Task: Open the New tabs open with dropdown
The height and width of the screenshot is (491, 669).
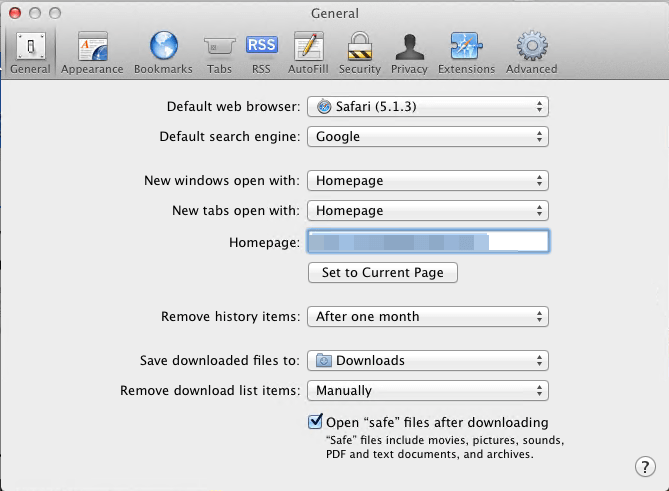Action: [428, 210]
